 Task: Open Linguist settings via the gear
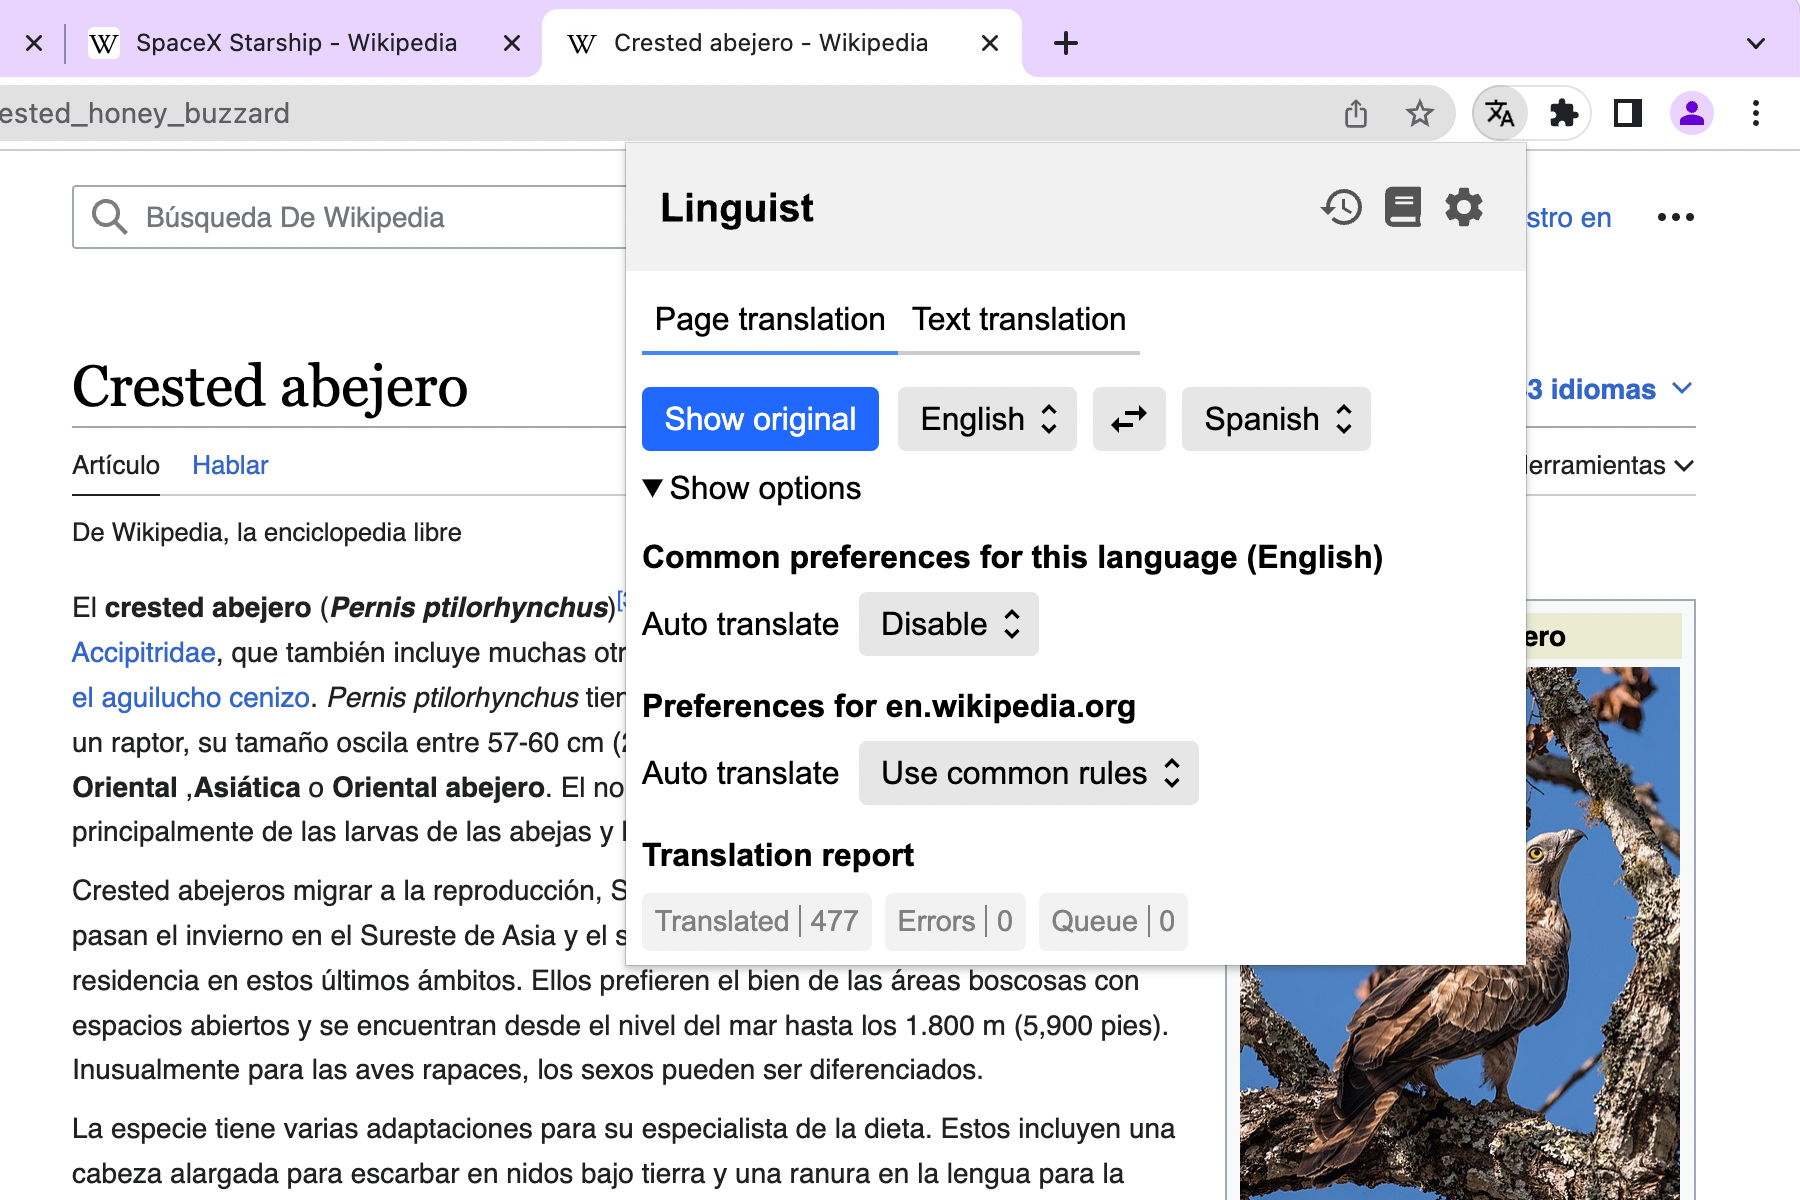(x=1463, y=207)
